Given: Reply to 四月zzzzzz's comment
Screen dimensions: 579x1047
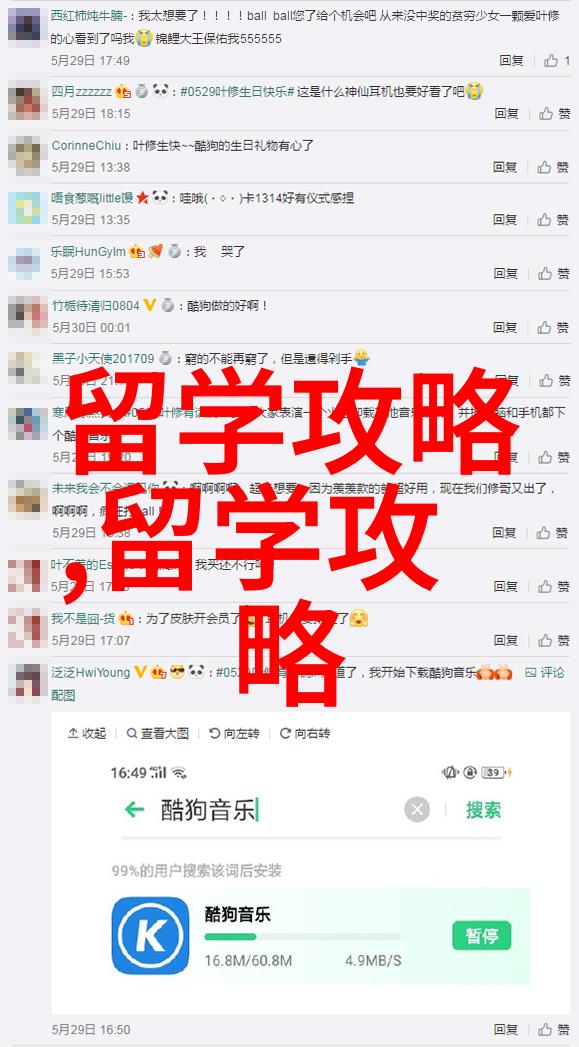Looking at the screenshot, I should point(506,114).
